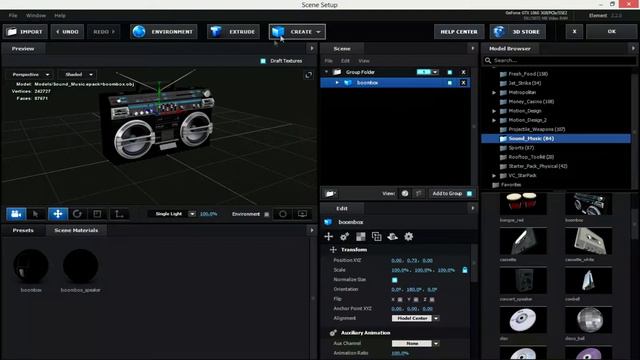Viewport: 640px width, 360px height.
Task: Expand the Motion_Design folder
Action: 494,111
